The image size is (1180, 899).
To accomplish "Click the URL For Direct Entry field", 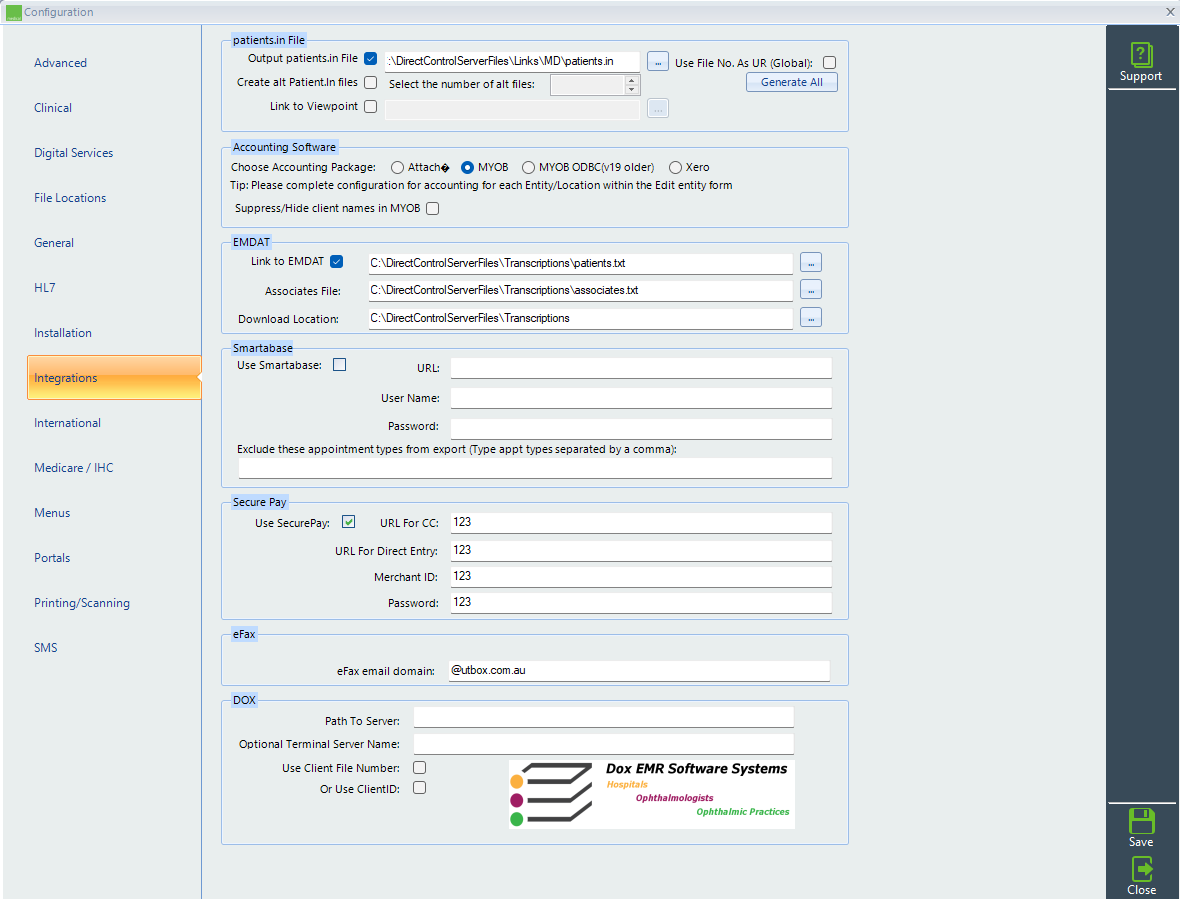I will (x=641, y=550).
